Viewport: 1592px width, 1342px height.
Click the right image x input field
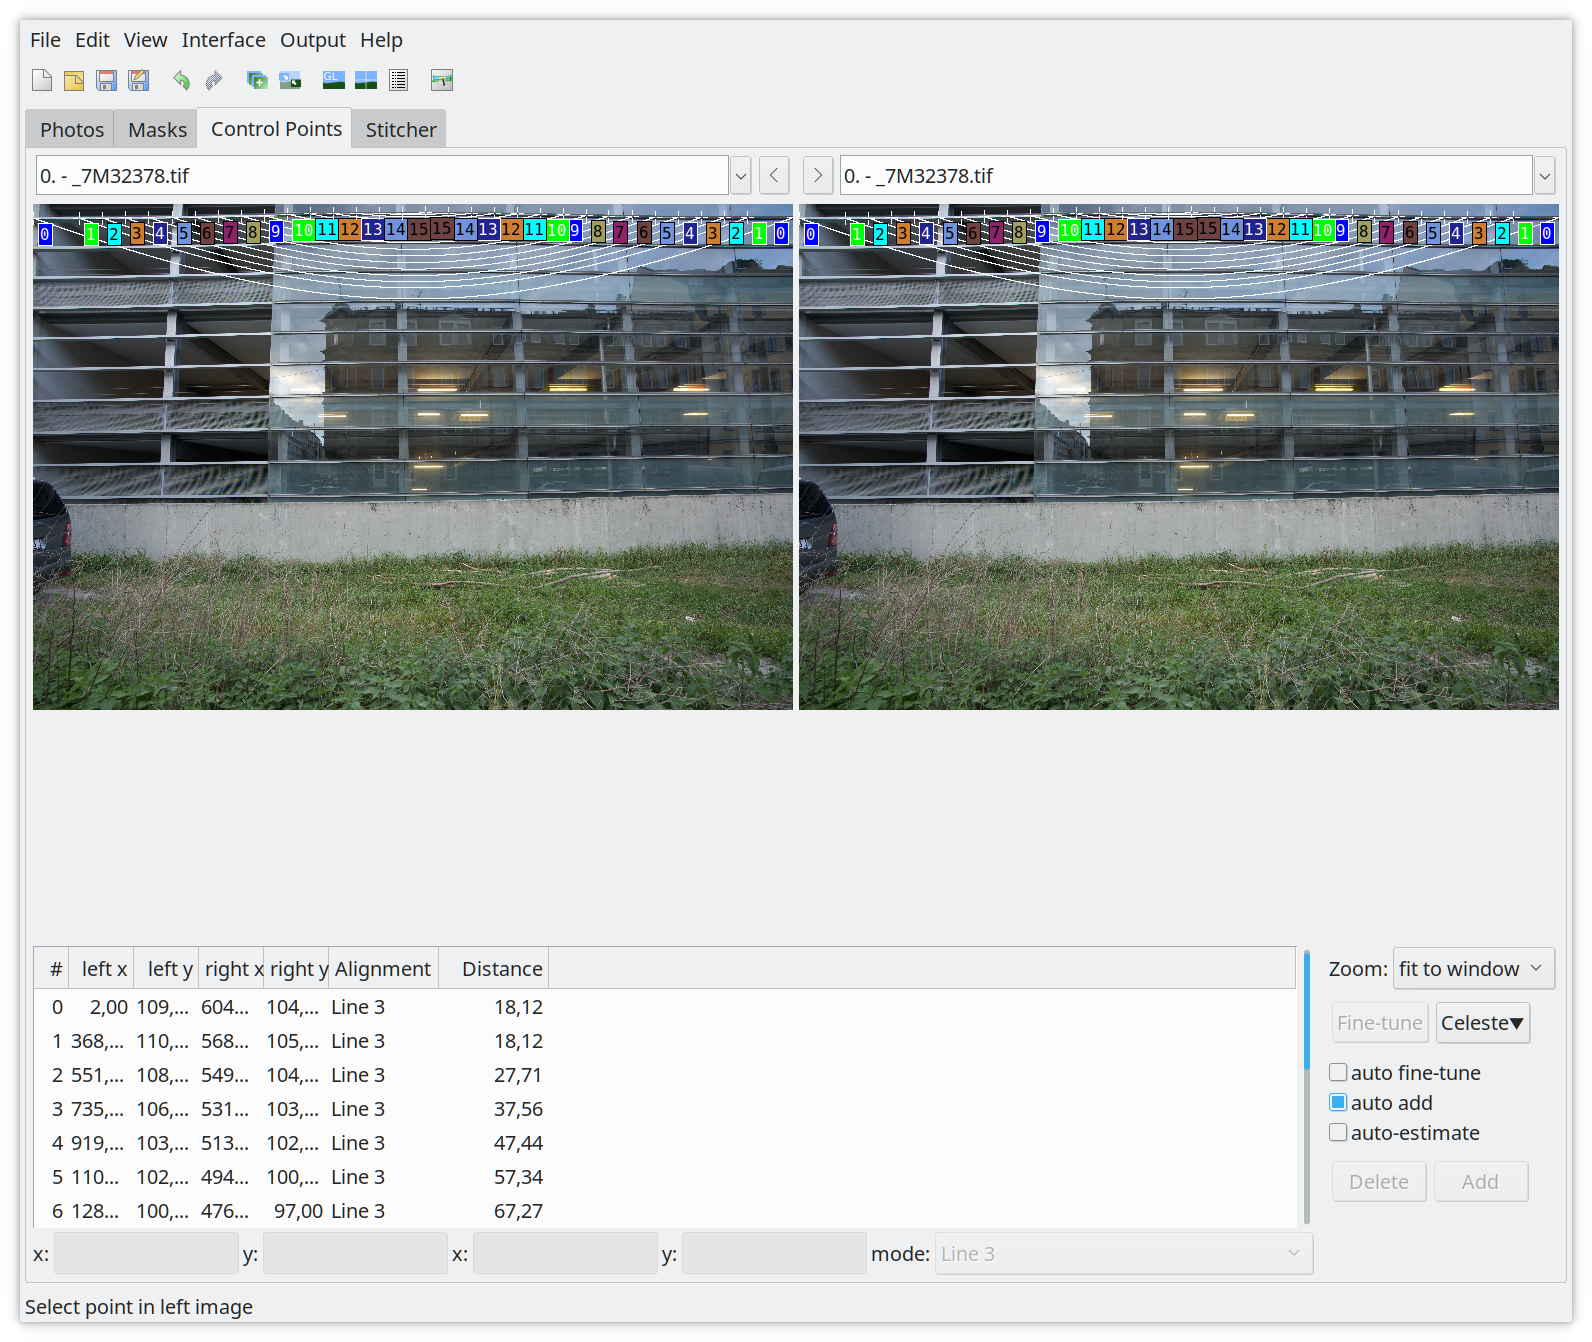click(x=565, y=1253)
